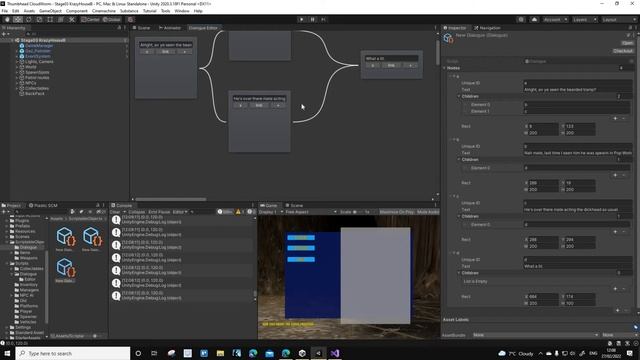Collapse the Nodes list in Inspector

(445, 68)
